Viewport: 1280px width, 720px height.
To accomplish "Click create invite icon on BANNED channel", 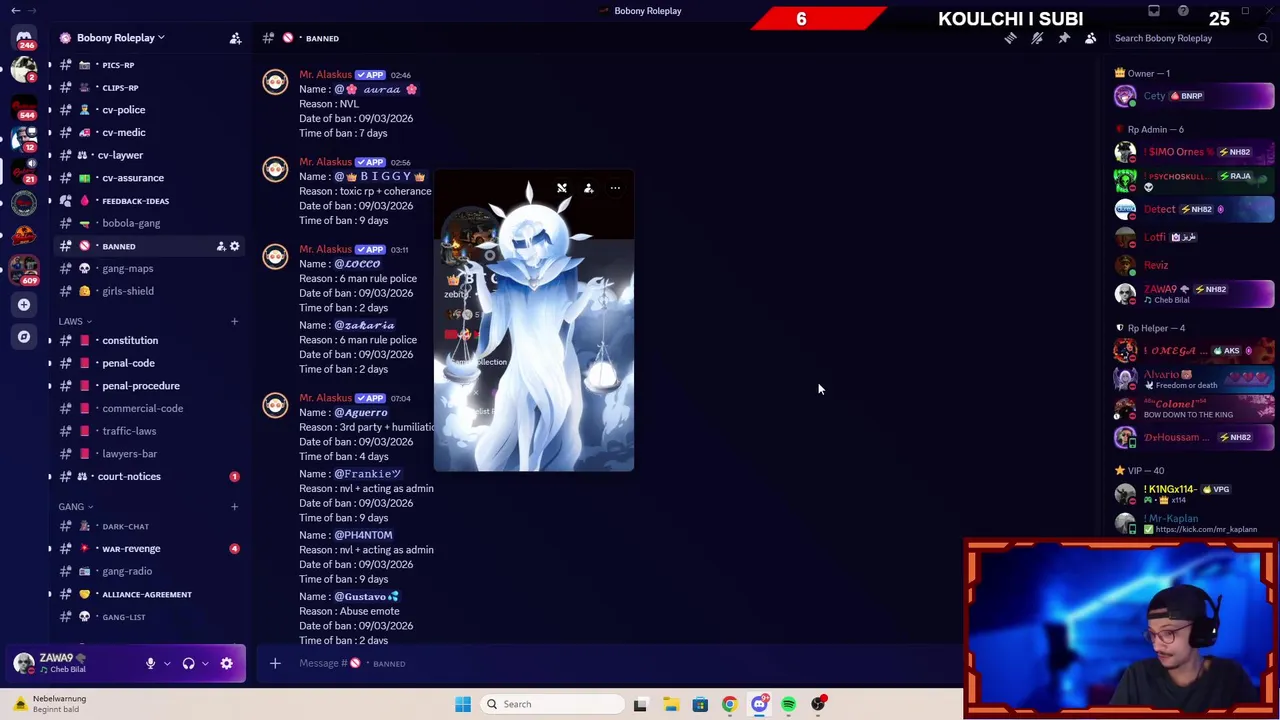I will 220,246.
